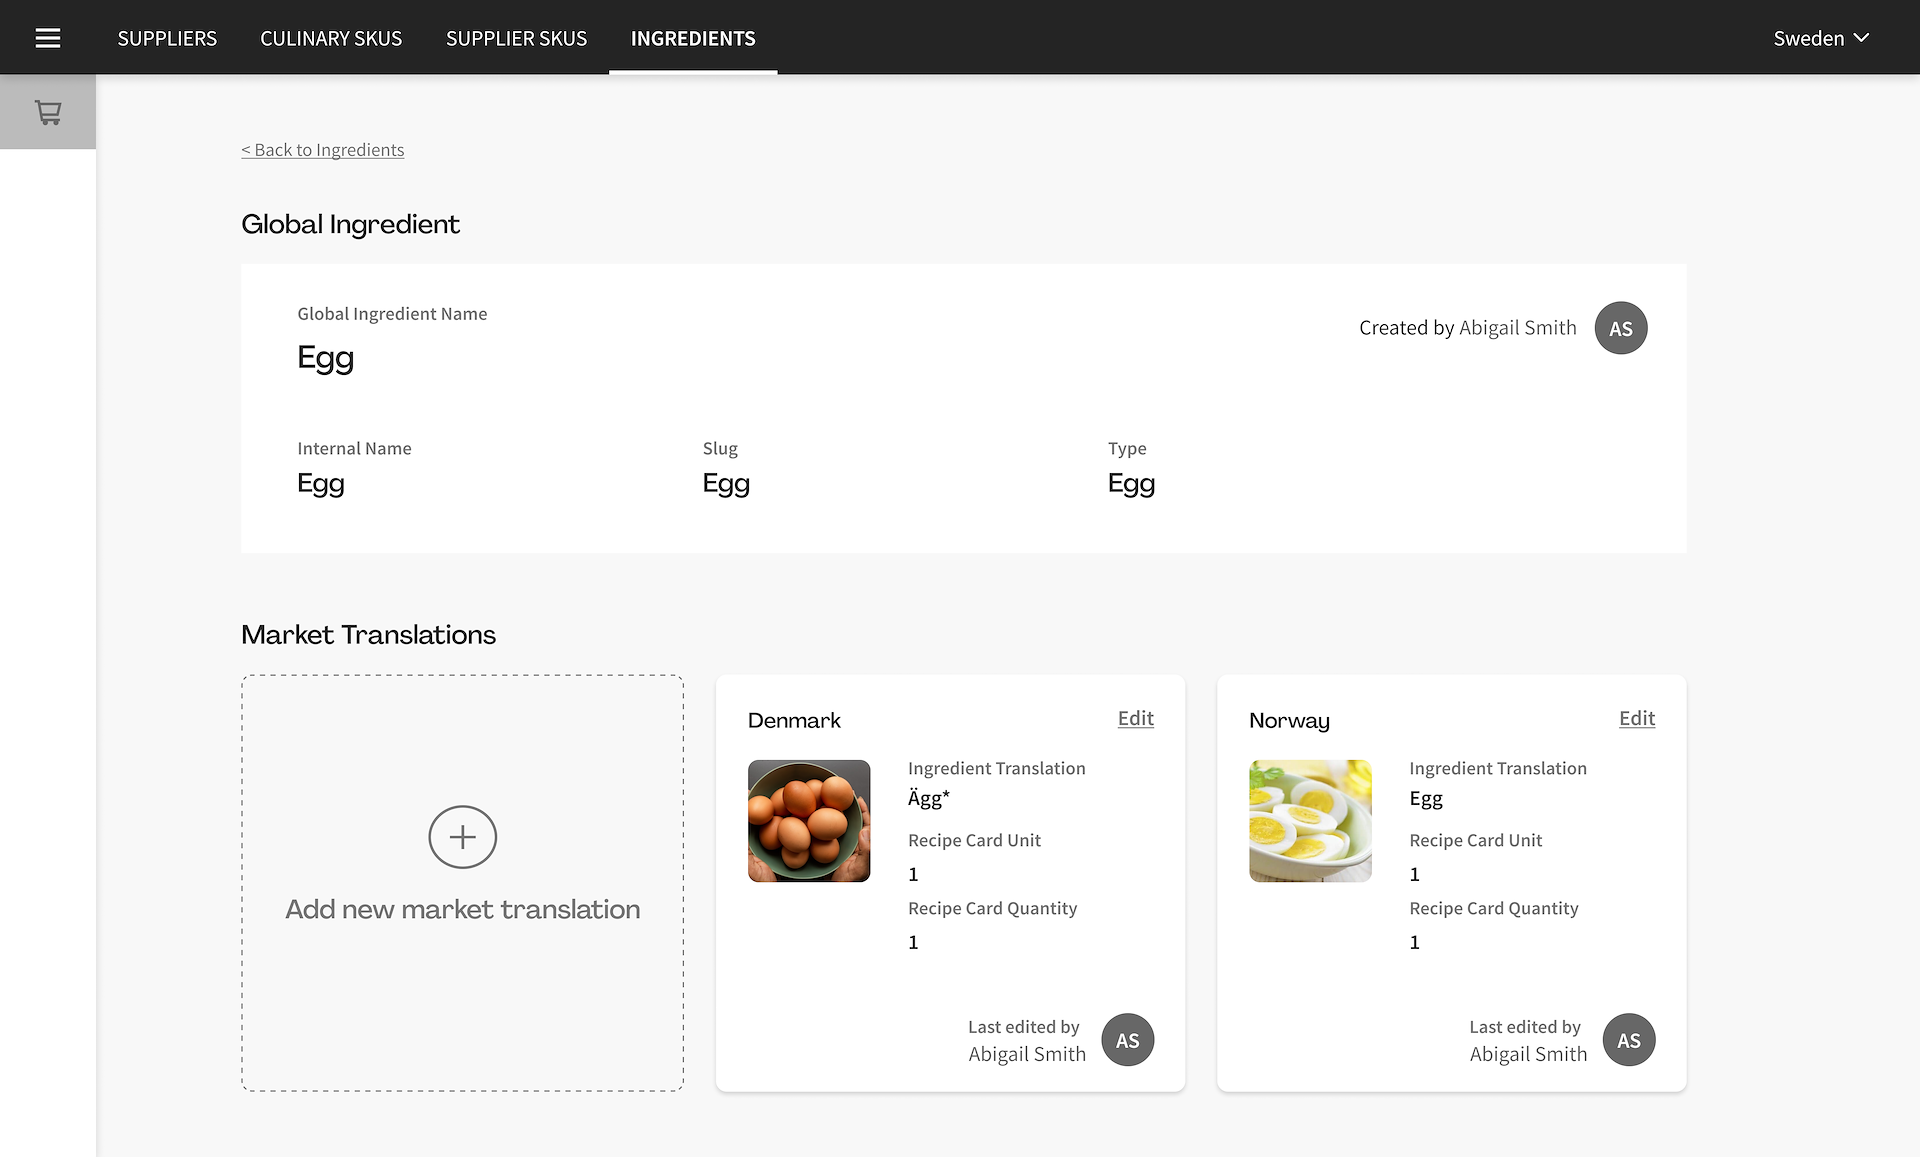The image size is (1920, 1157).
Task: Click the plus circle icon
Action: point(462,837)
